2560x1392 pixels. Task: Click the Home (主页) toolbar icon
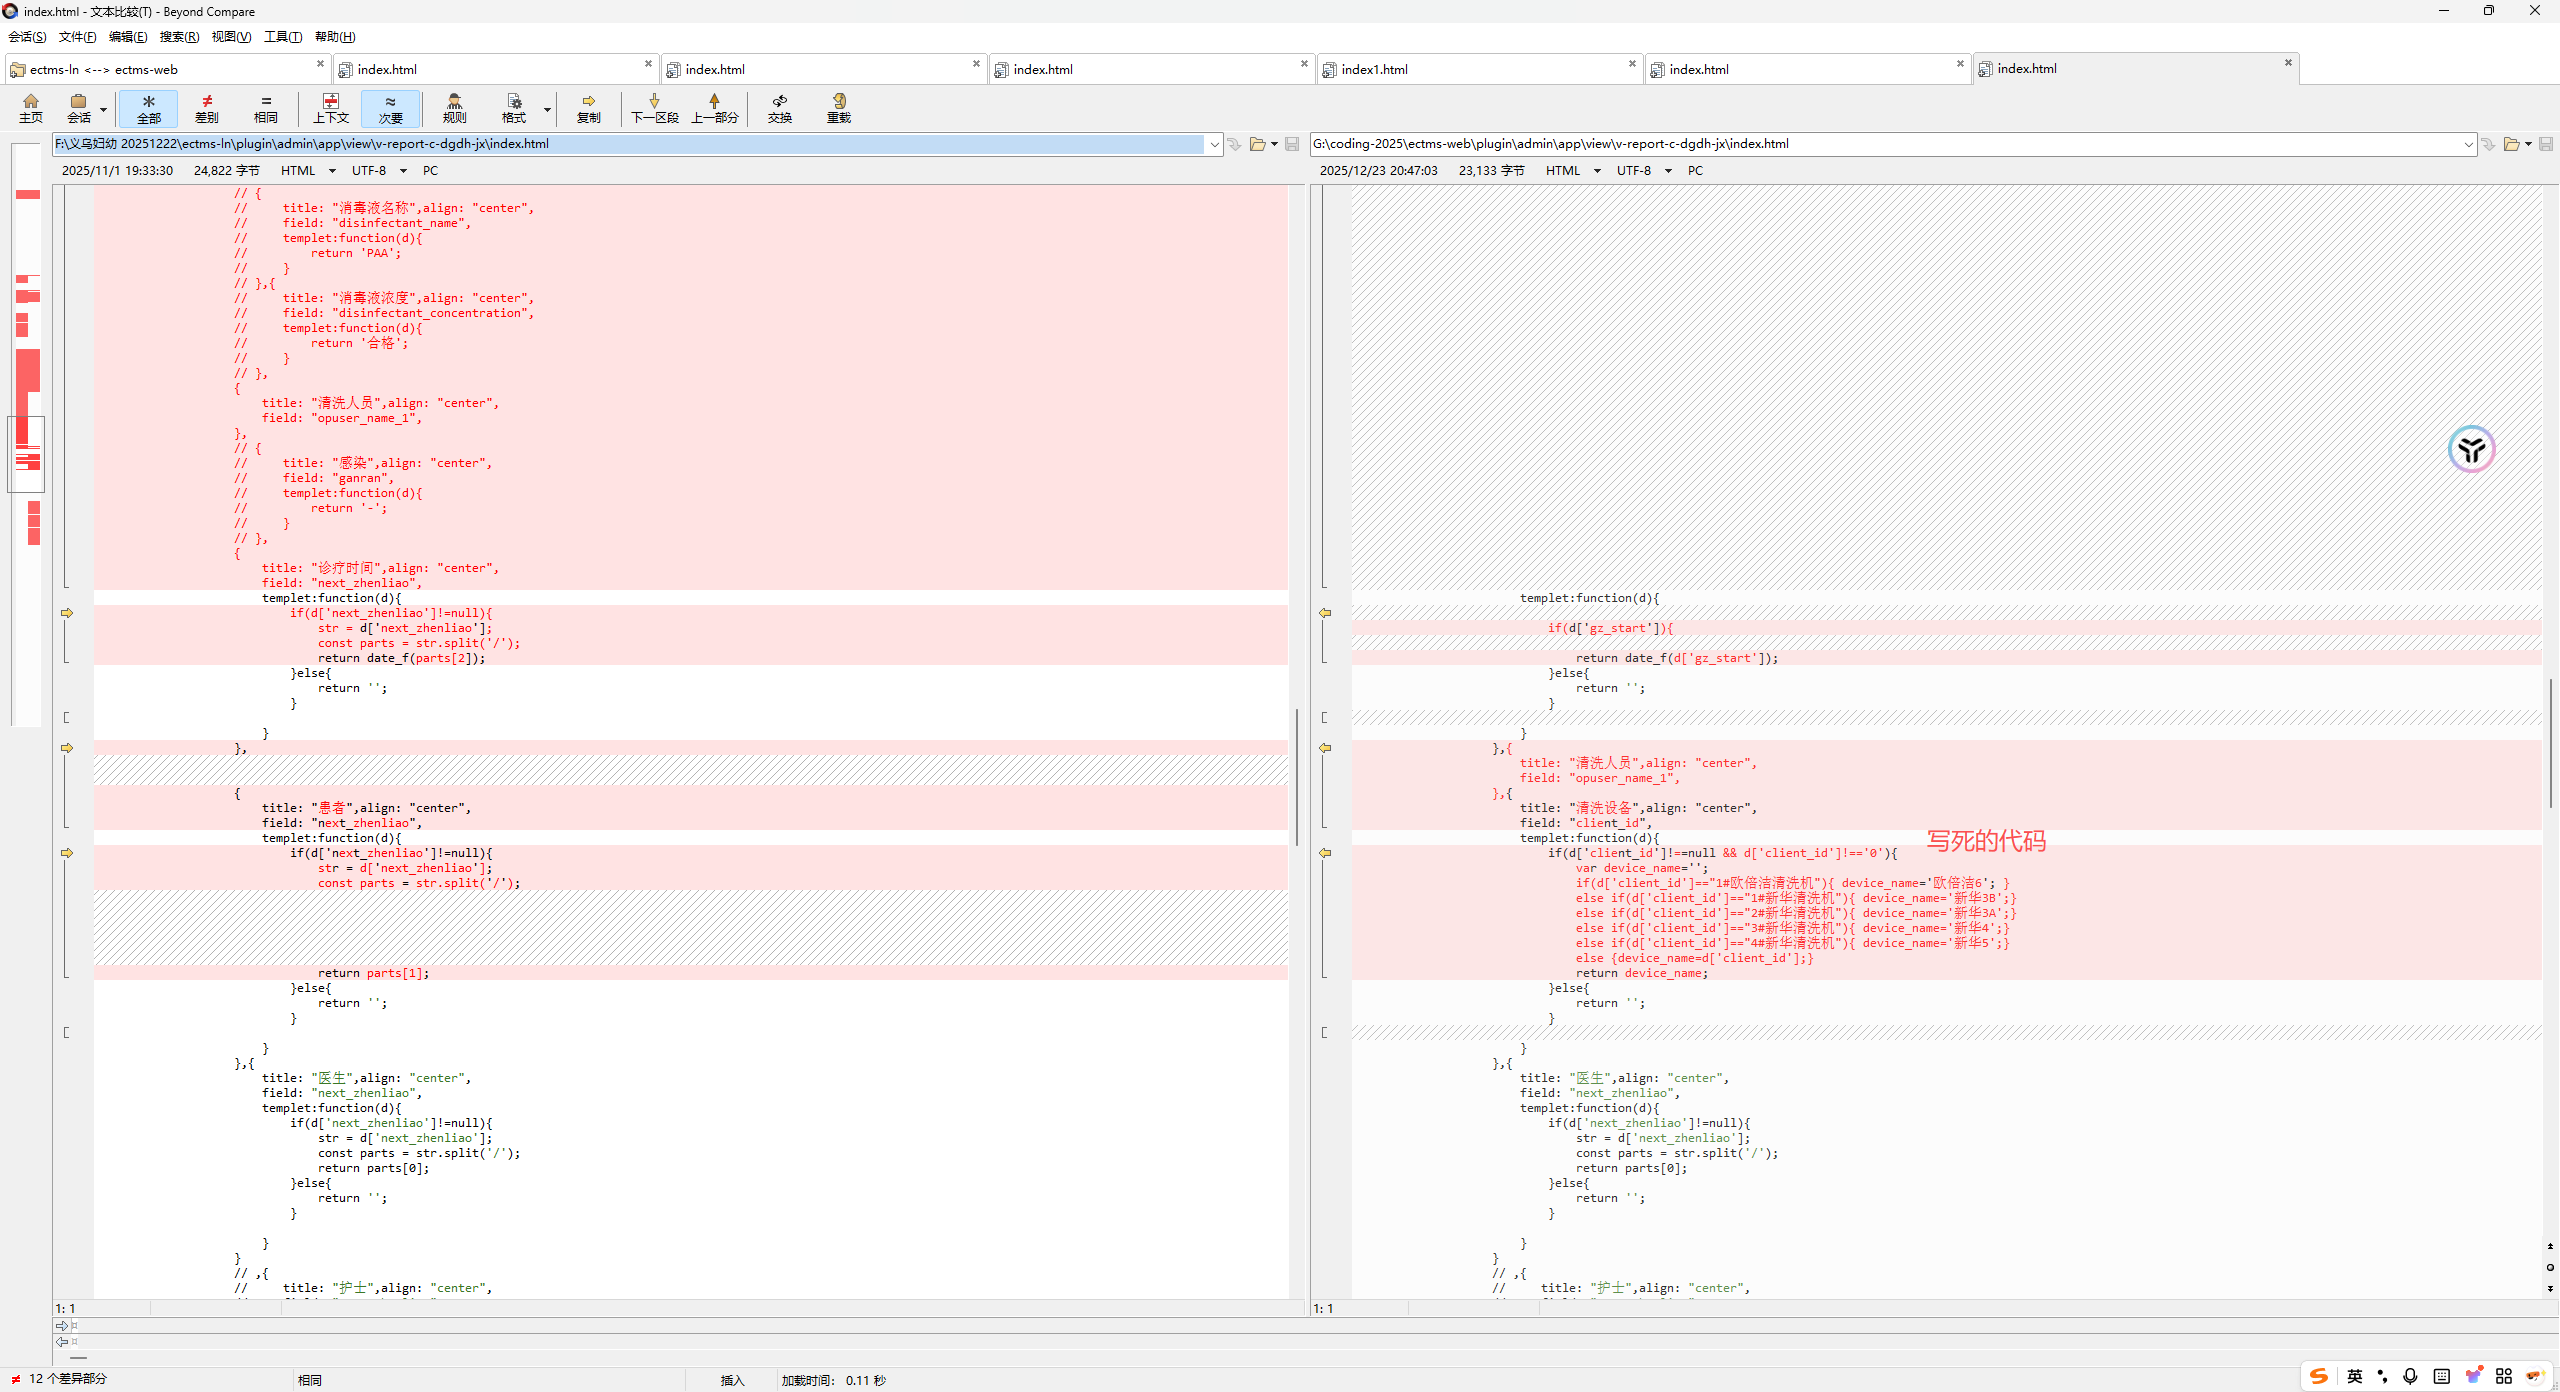(x=31, y=108)
